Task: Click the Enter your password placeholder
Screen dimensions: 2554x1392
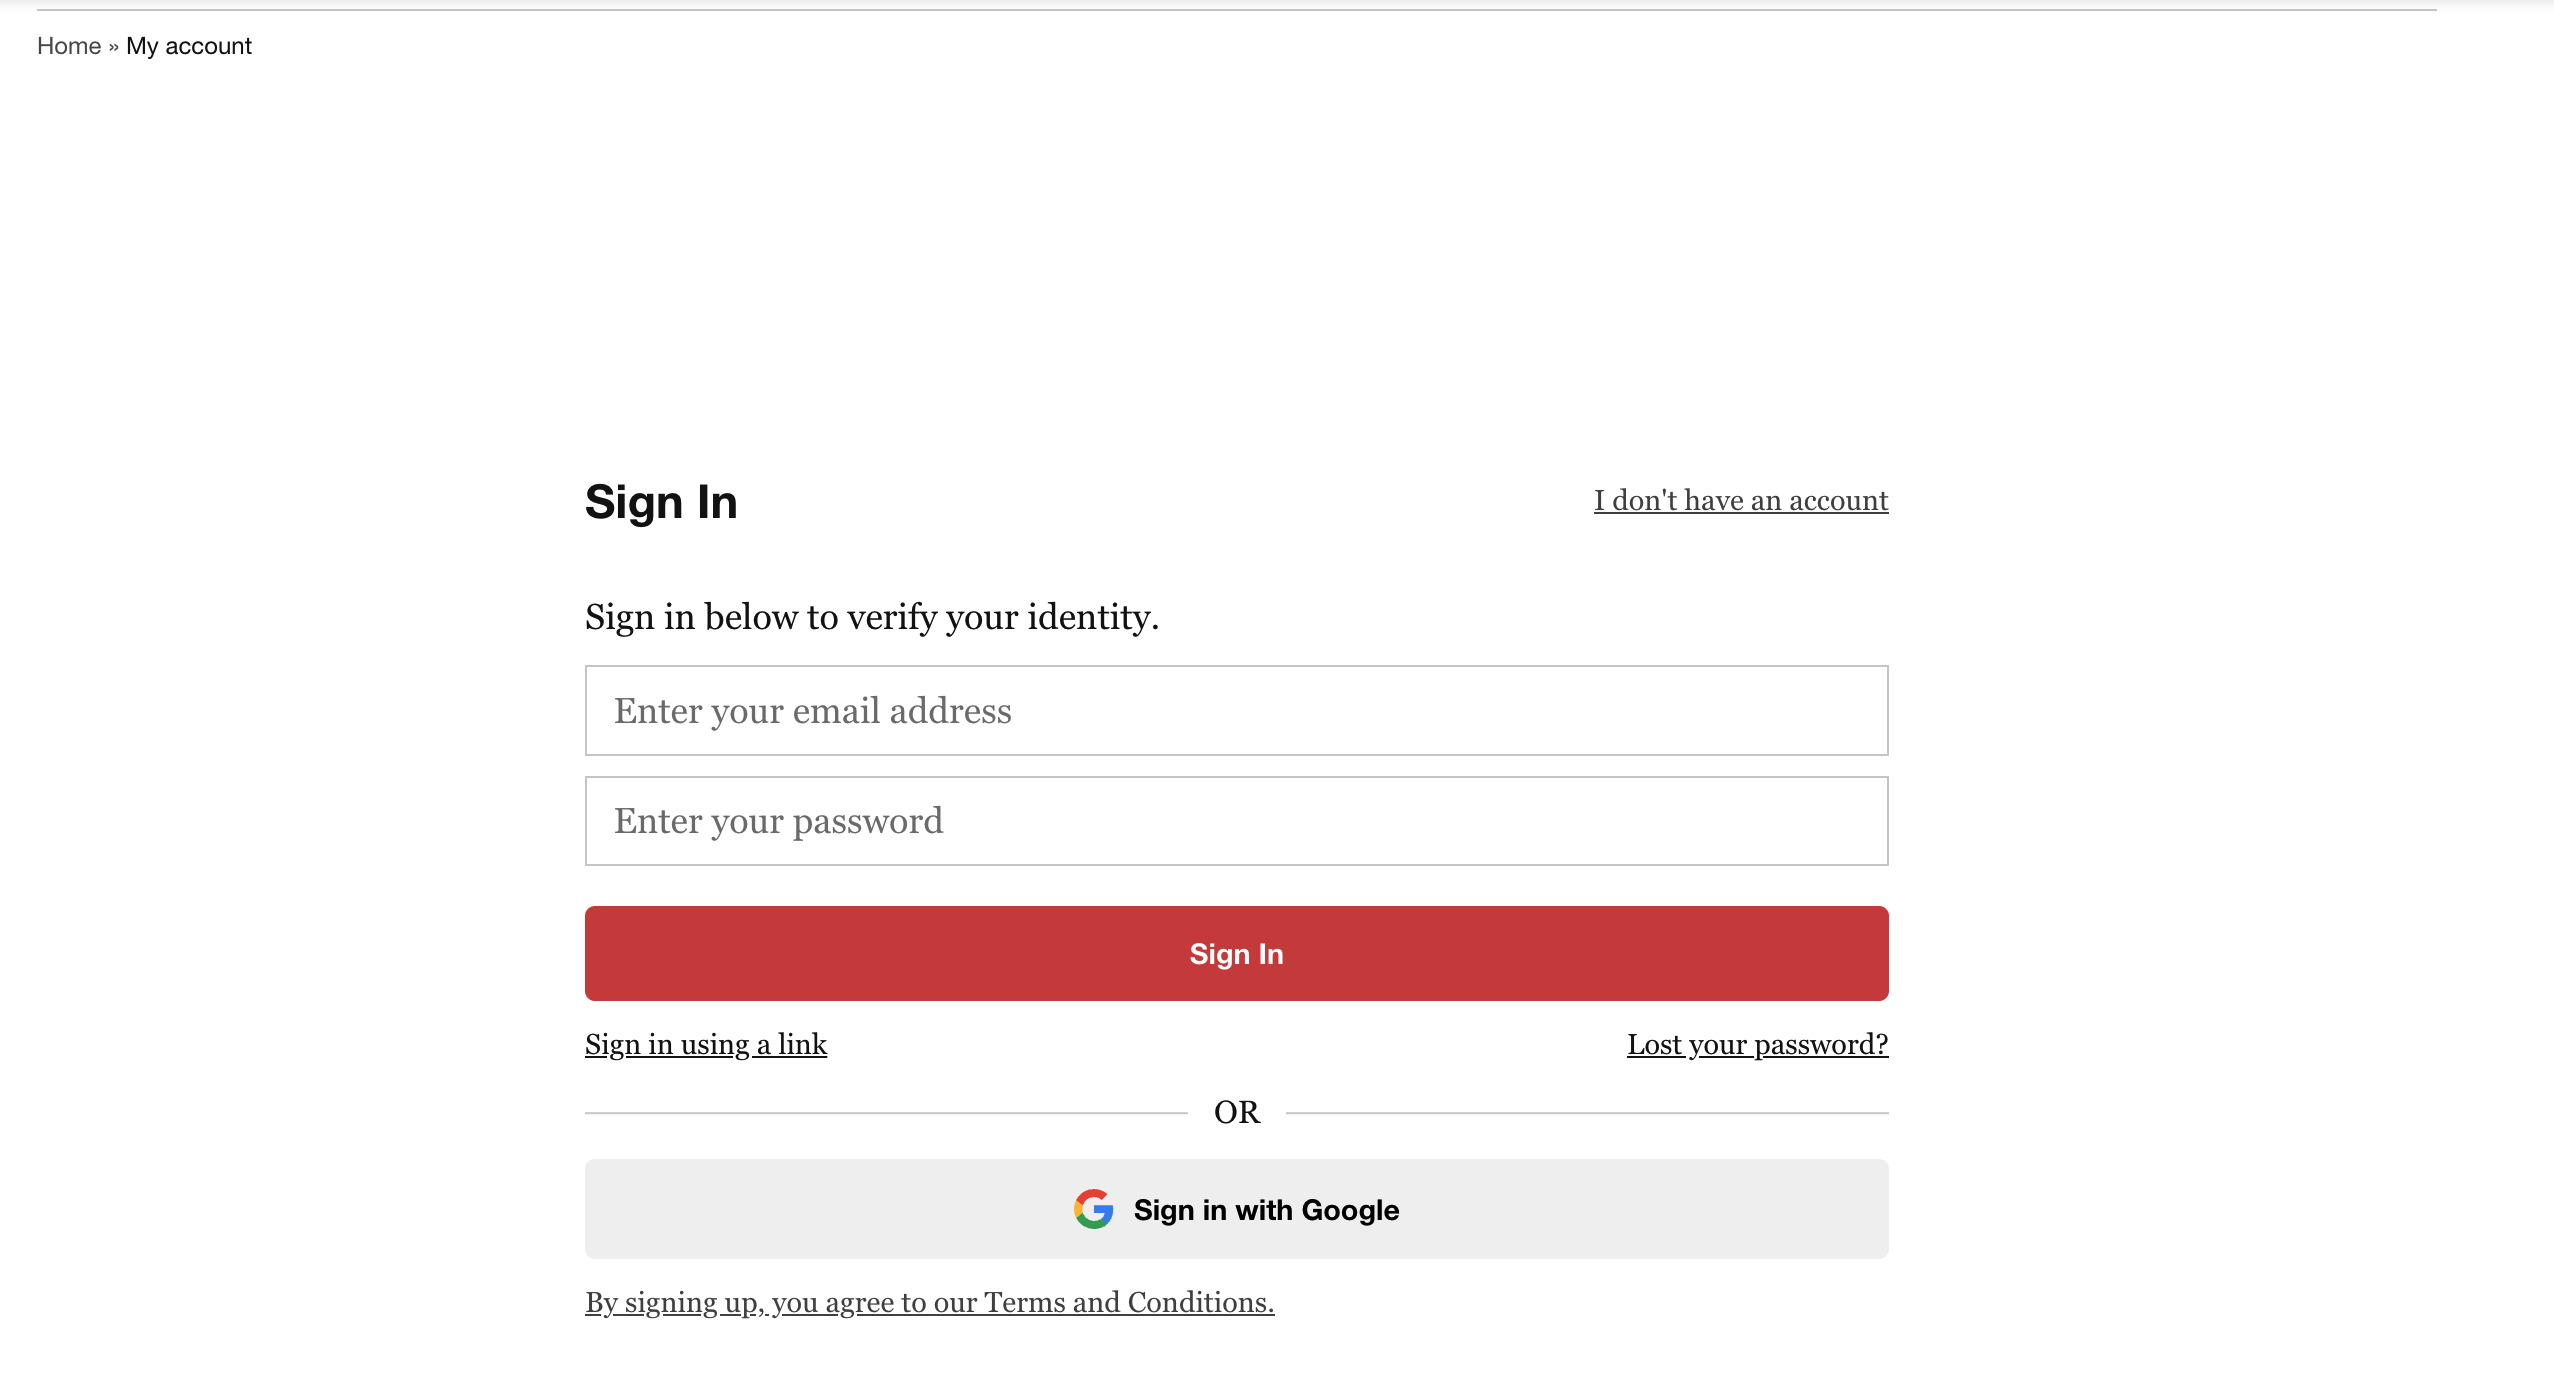Action: pos(778,822)
